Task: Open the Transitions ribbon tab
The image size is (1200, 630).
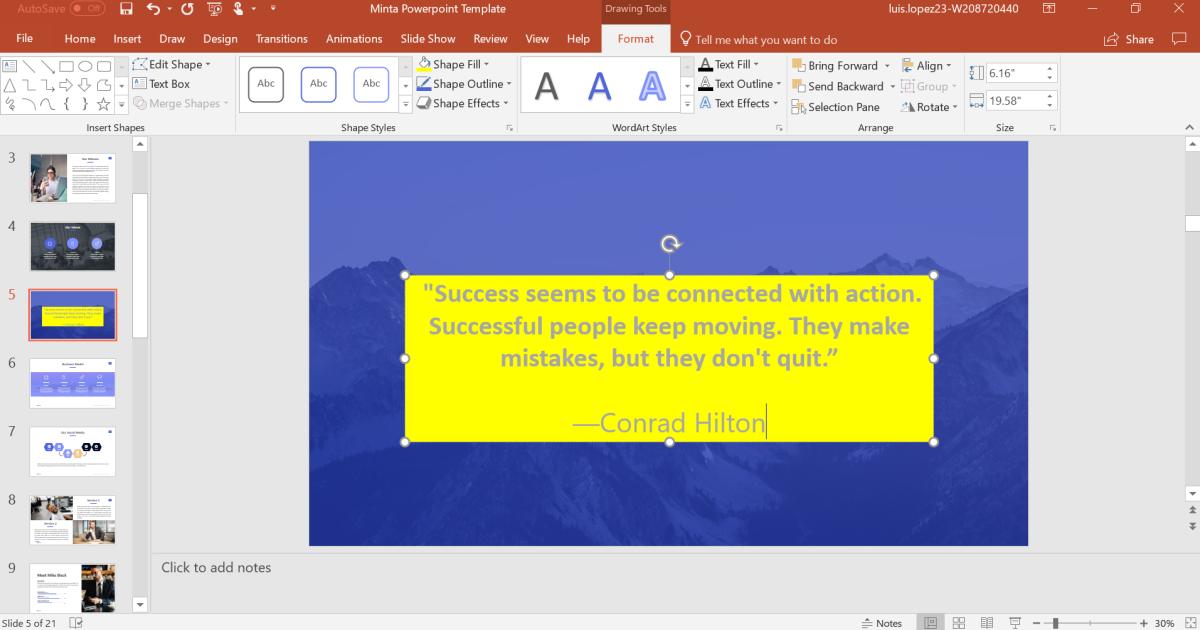Action: pos(281,39)
